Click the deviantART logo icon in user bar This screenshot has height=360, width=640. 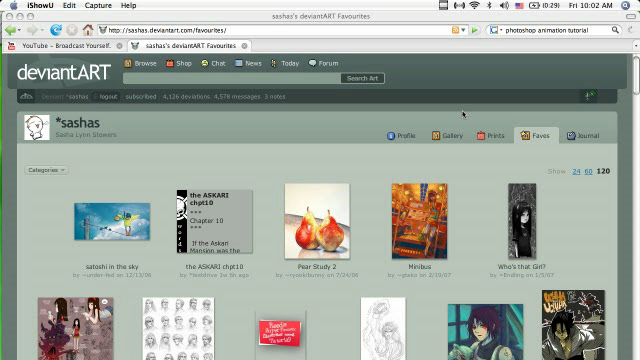pos(27,96)
